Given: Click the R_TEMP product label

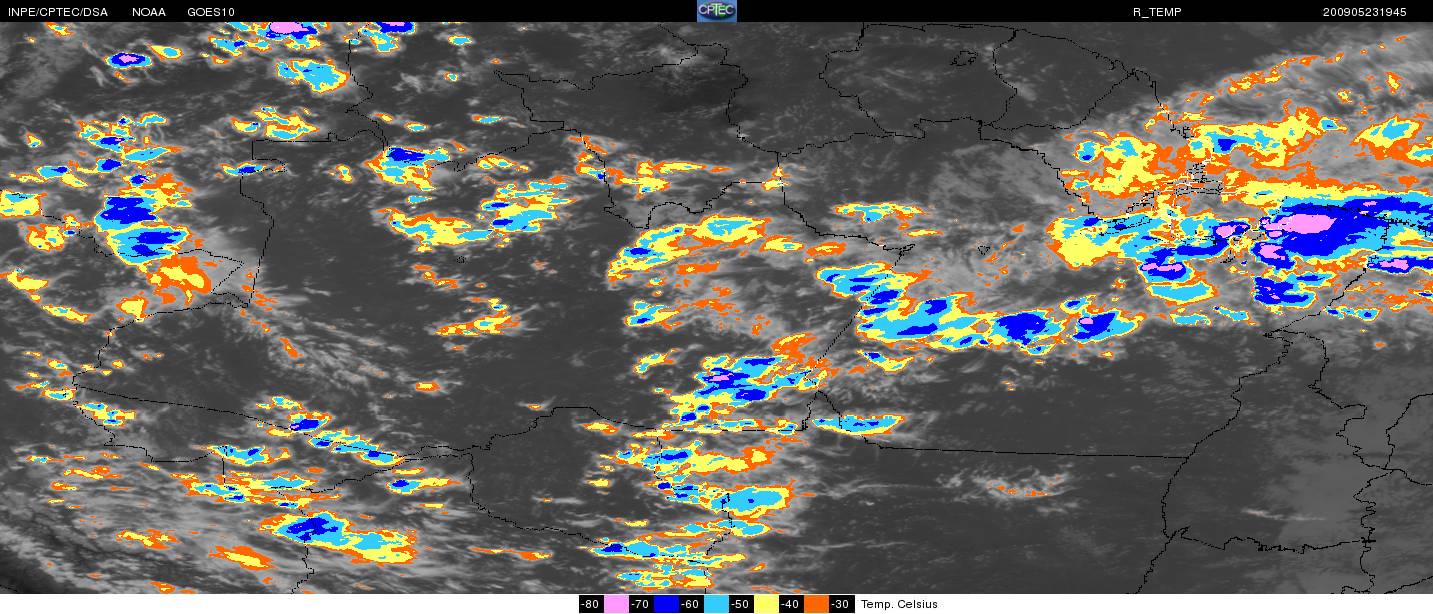Looking at the screenshot, I should coord(1156,12).
